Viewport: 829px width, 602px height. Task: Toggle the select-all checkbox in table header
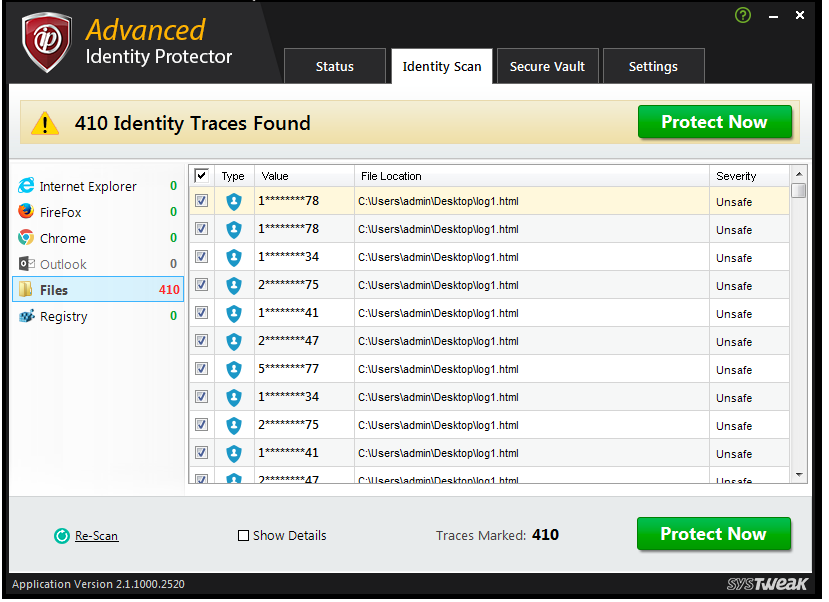point(201,175)
